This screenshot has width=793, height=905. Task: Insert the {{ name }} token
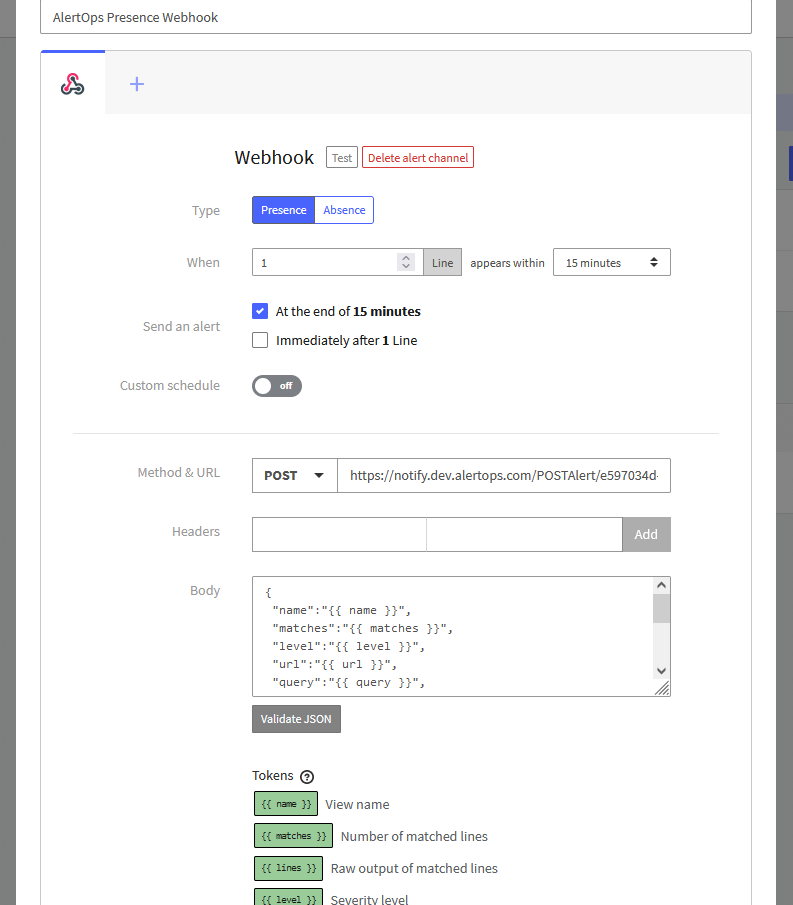286,804
